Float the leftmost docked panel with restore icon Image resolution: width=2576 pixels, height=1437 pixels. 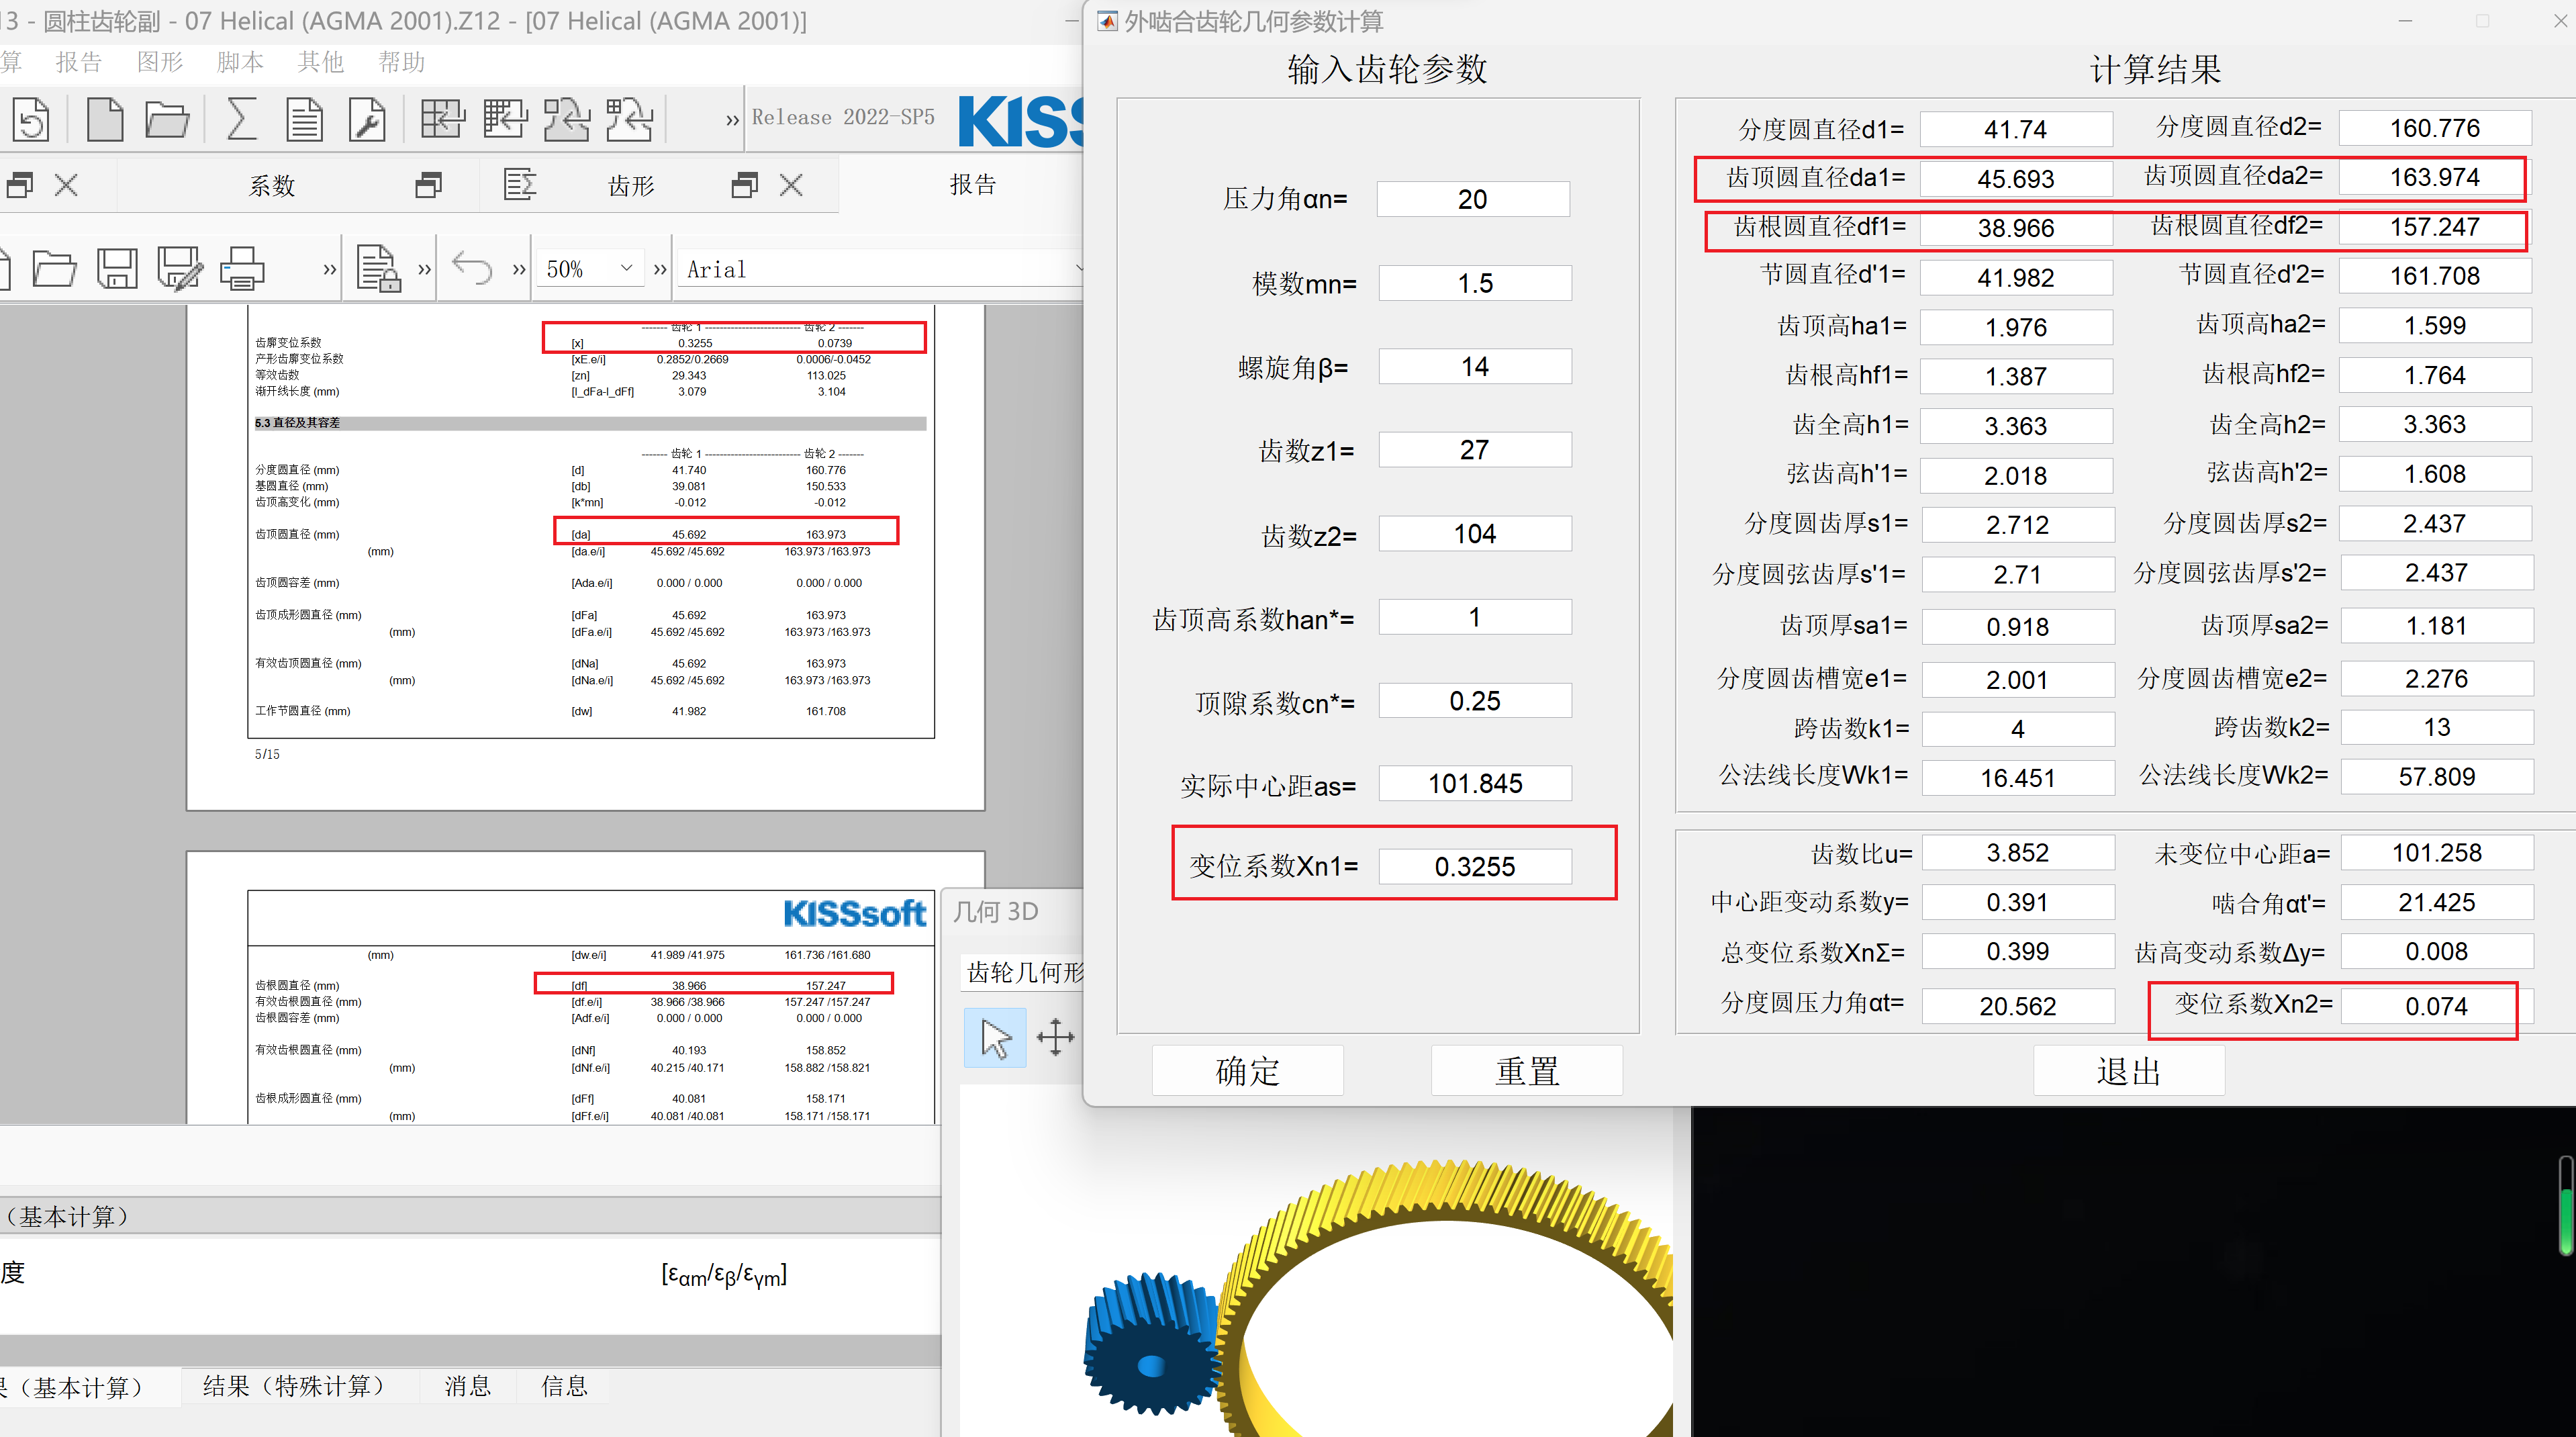coord(20,185)
